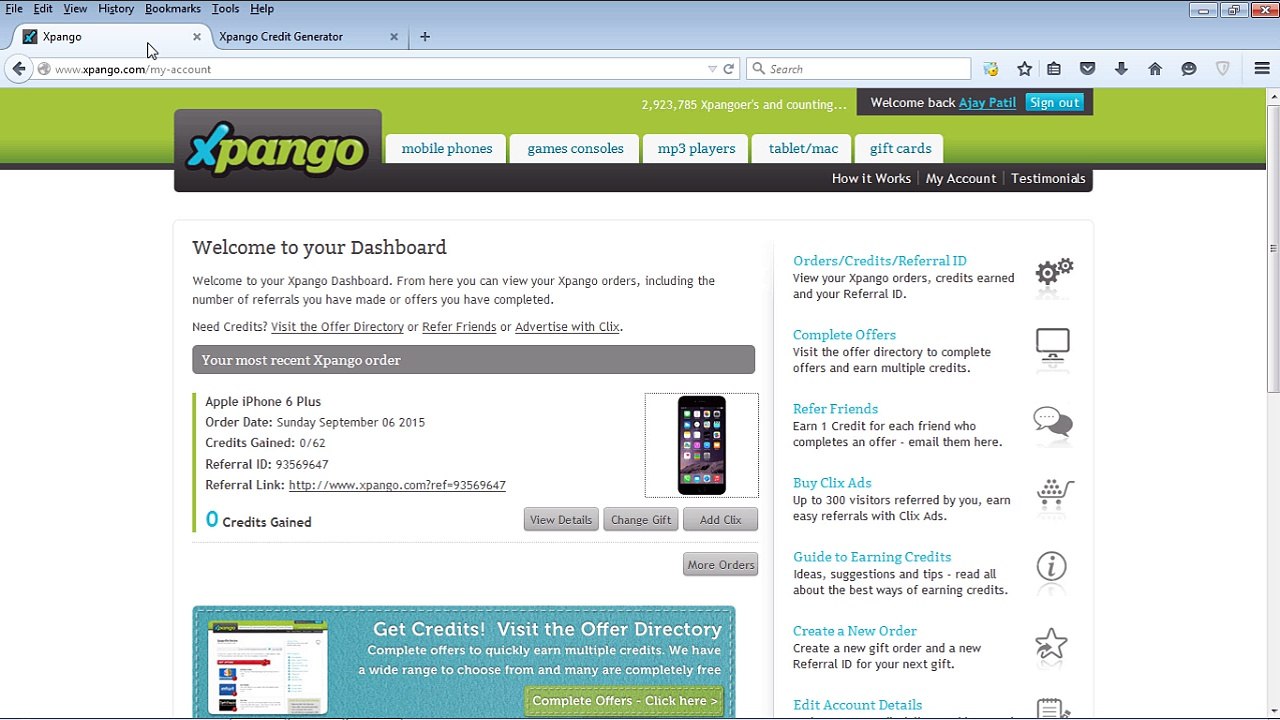Open the referral link URL
The width and height of the screenshot is (1280, 720).
397,485
